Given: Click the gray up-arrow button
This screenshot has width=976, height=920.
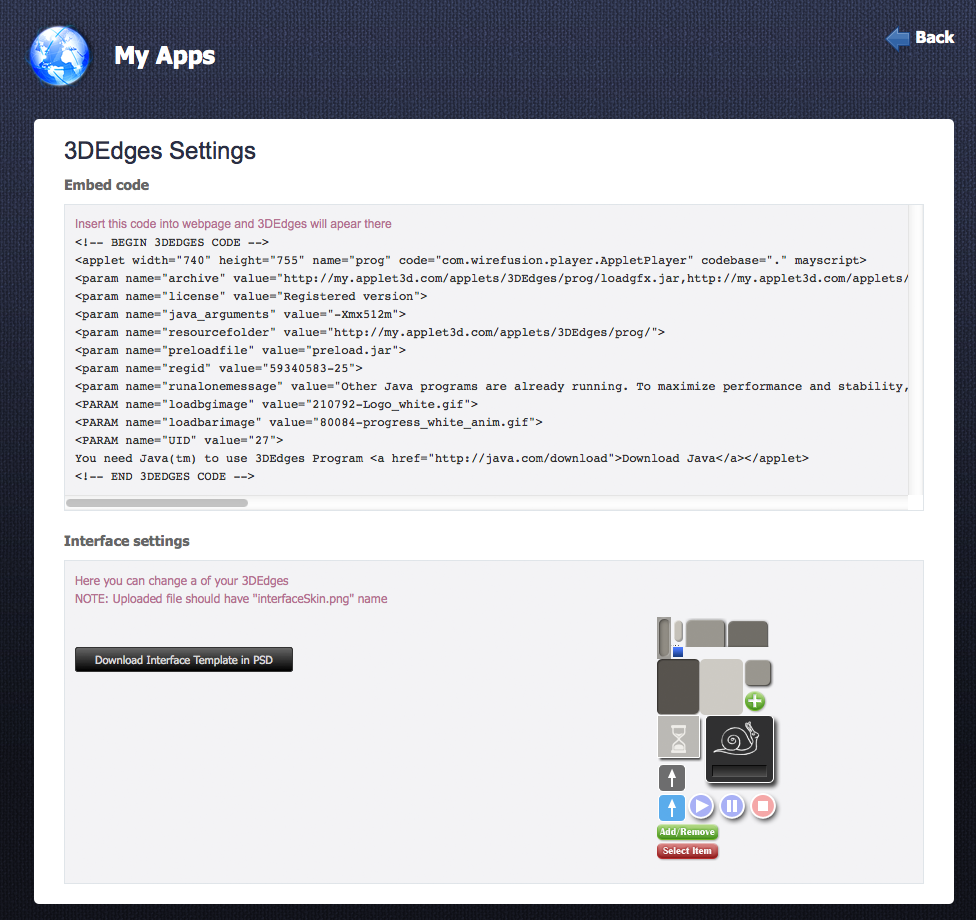Looking at the screenshot, I should [671, 777].
